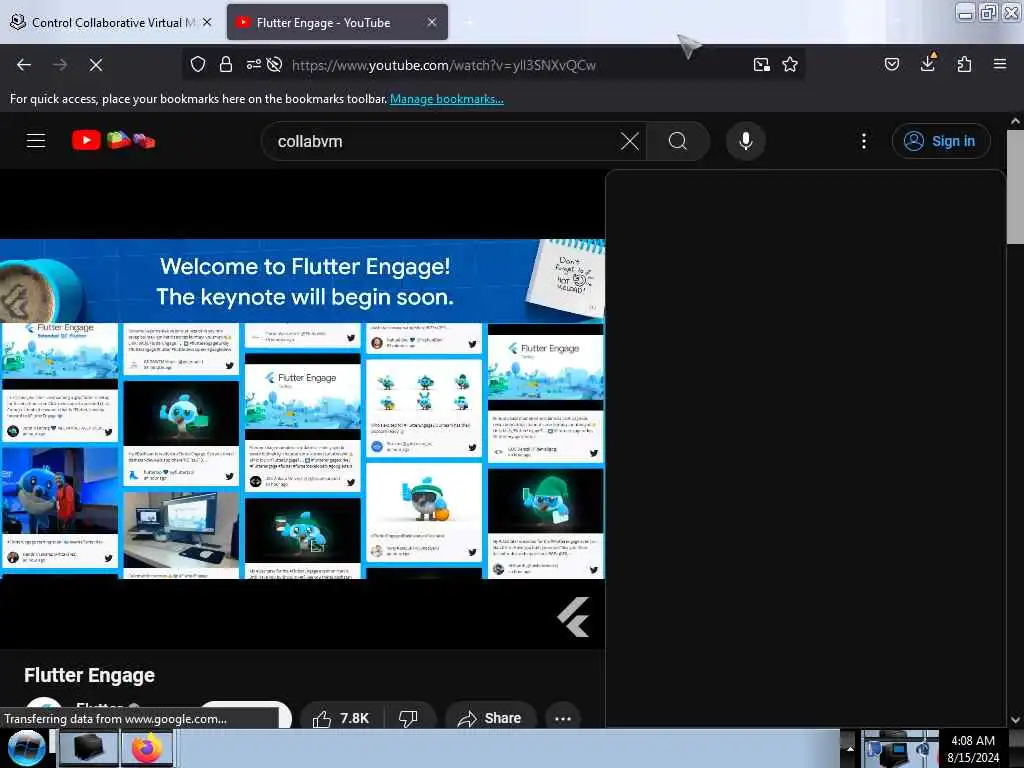Dislike the Flutter Engage video
This screenshot has height=768, width=1024.
[409, 718]
